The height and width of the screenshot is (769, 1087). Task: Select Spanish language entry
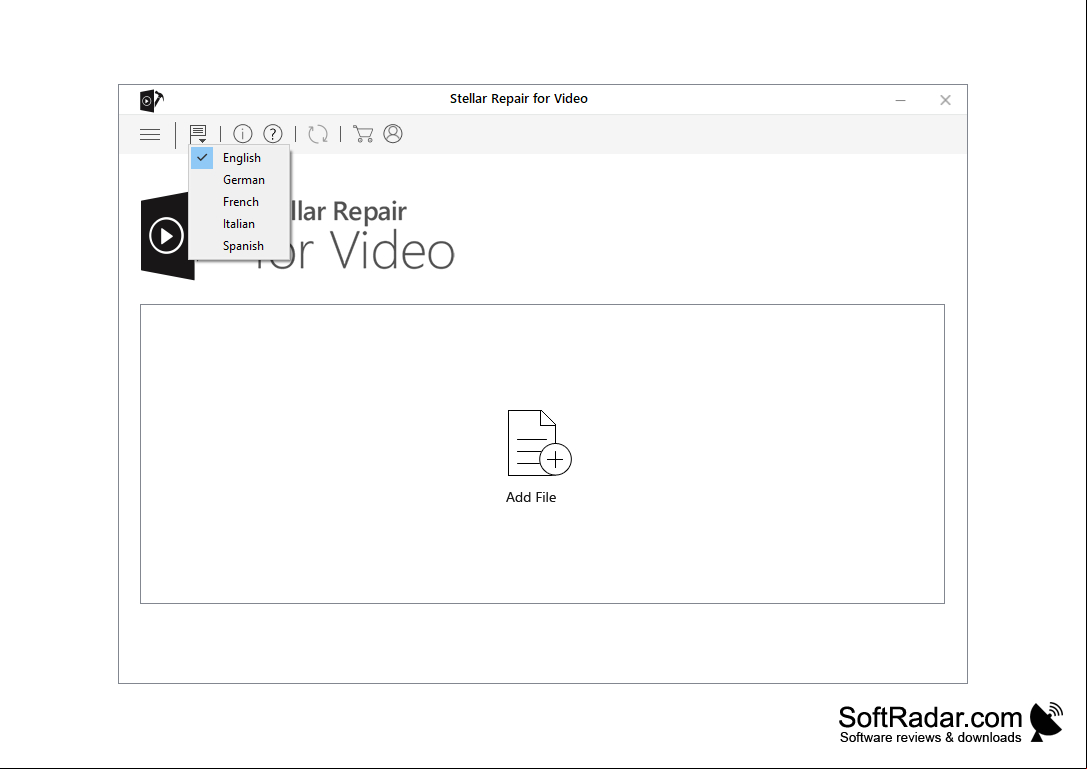click(x=239, y=246)
